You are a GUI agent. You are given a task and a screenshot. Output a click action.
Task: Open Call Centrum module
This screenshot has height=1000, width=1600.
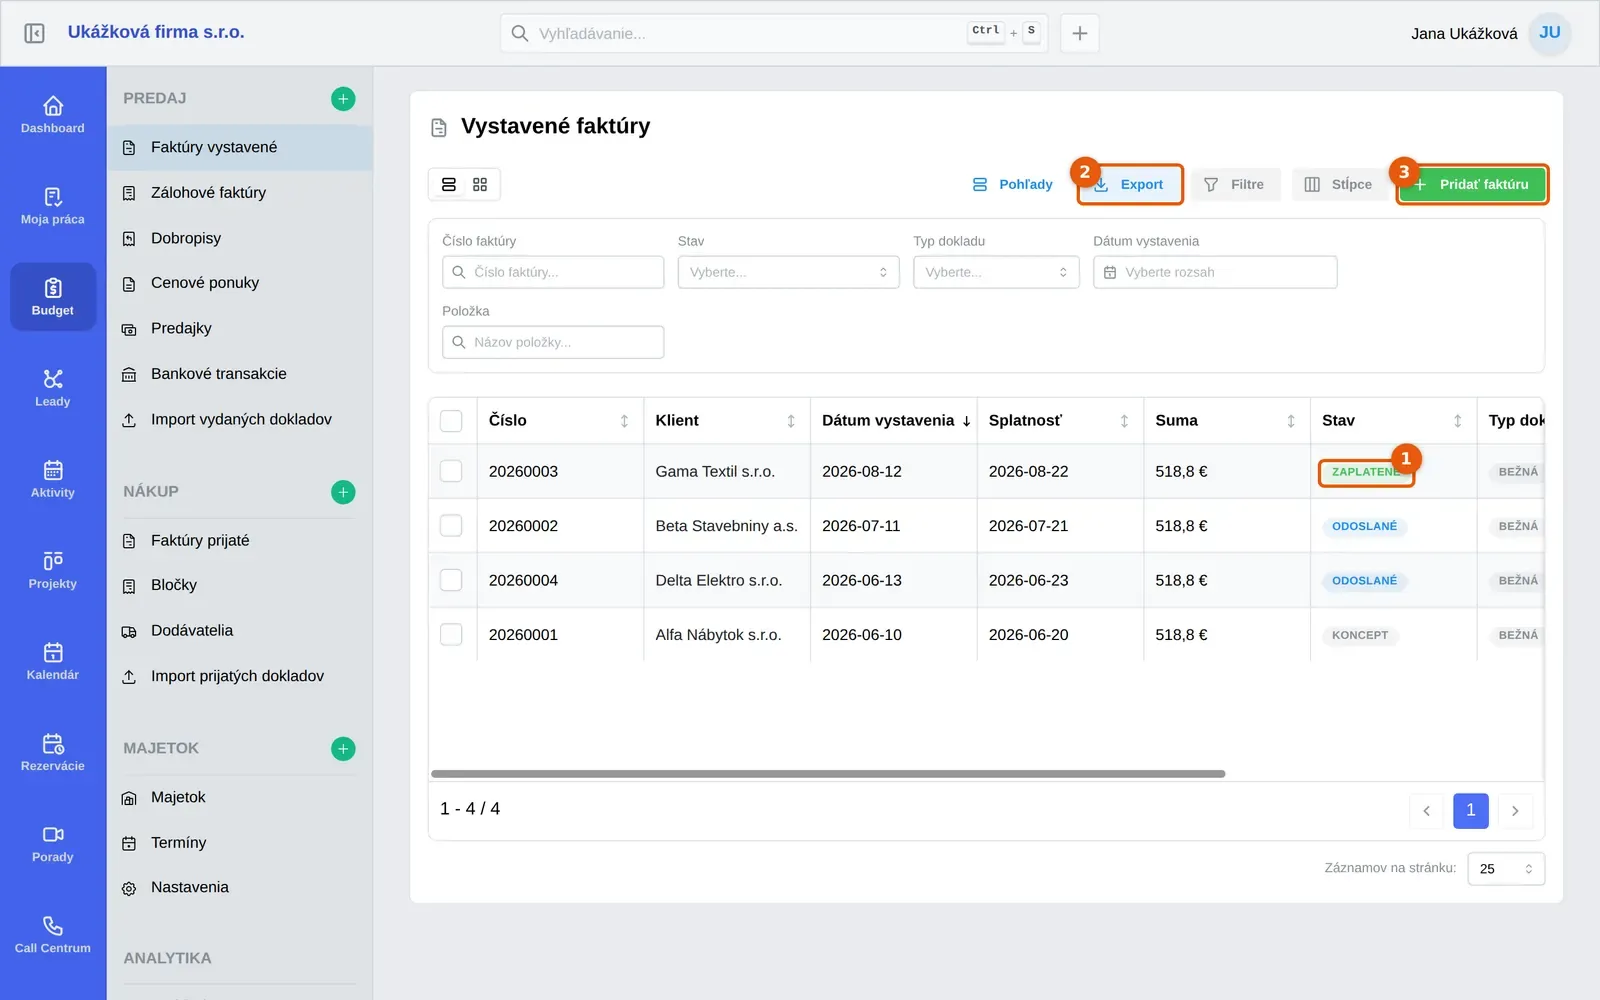(x=53, y=933)
